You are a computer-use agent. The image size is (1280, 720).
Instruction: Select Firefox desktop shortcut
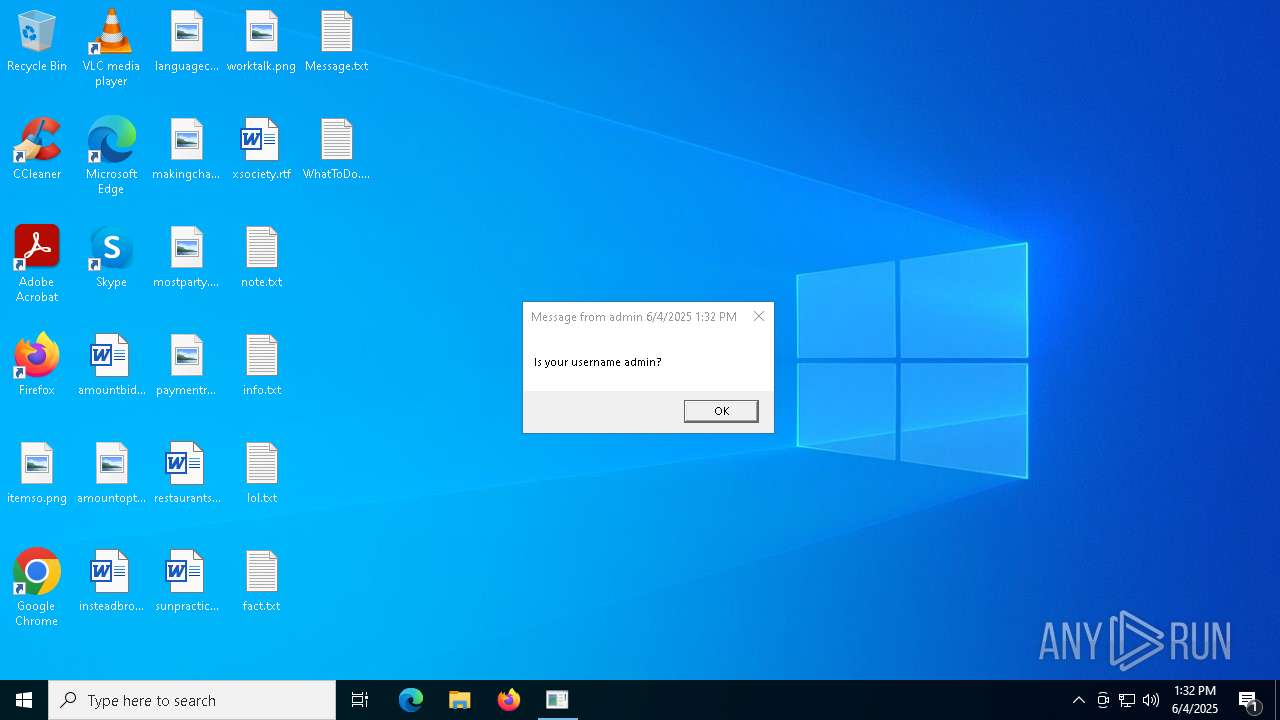tap(37, 366)
